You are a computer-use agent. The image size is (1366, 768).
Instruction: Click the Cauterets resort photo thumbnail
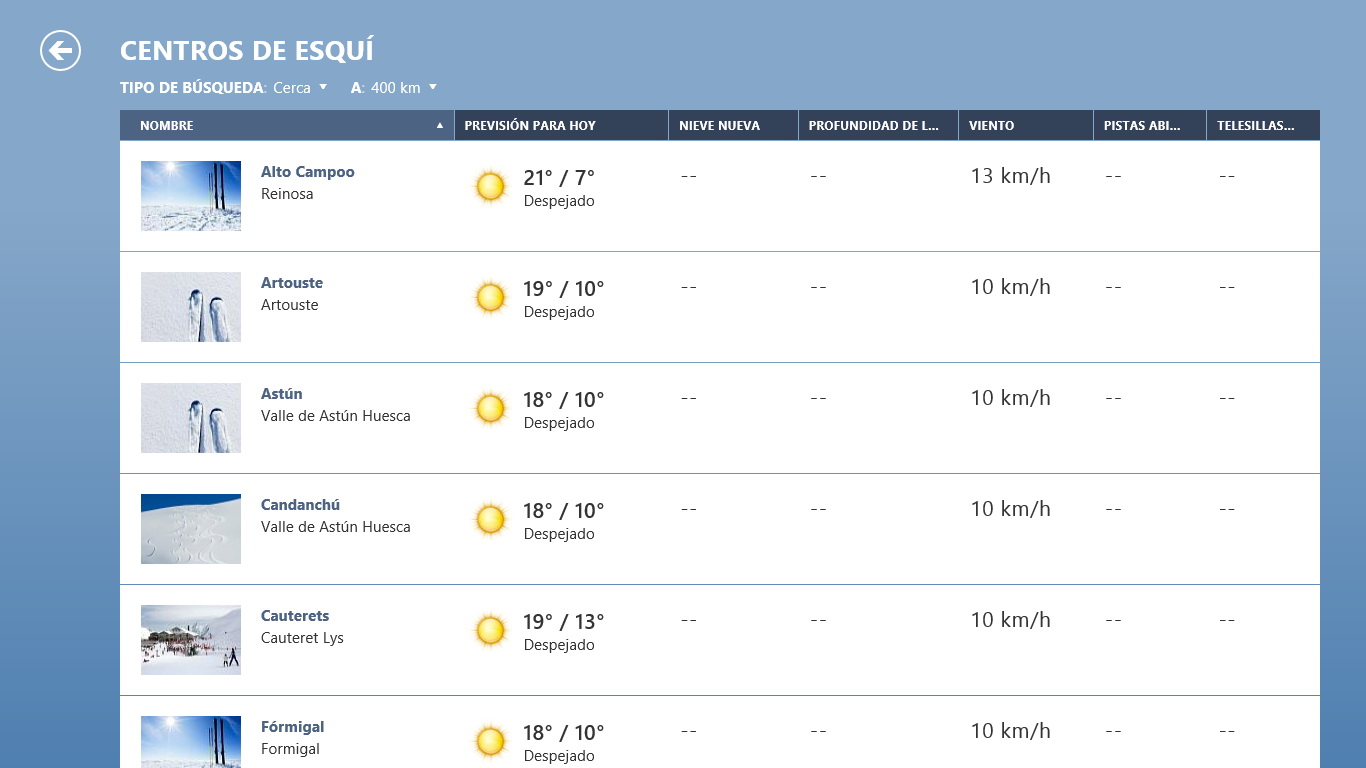[191, 640]
